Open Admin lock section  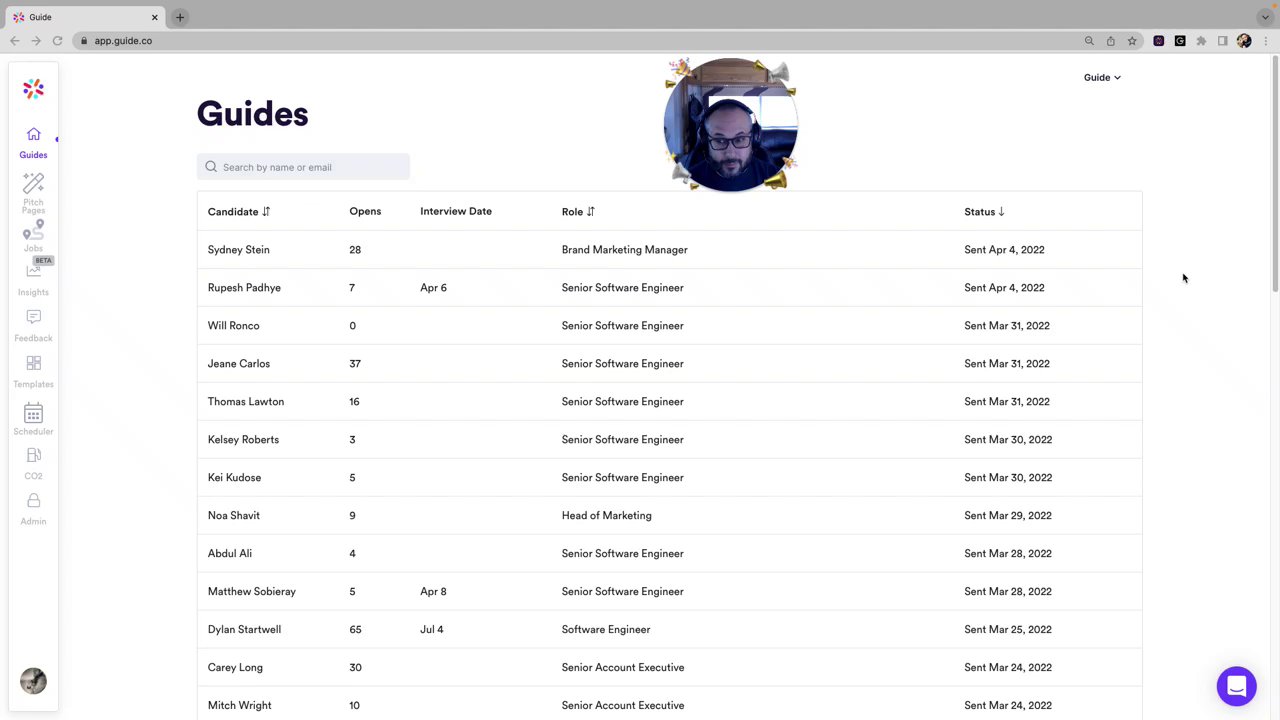(x=33, y=509)
